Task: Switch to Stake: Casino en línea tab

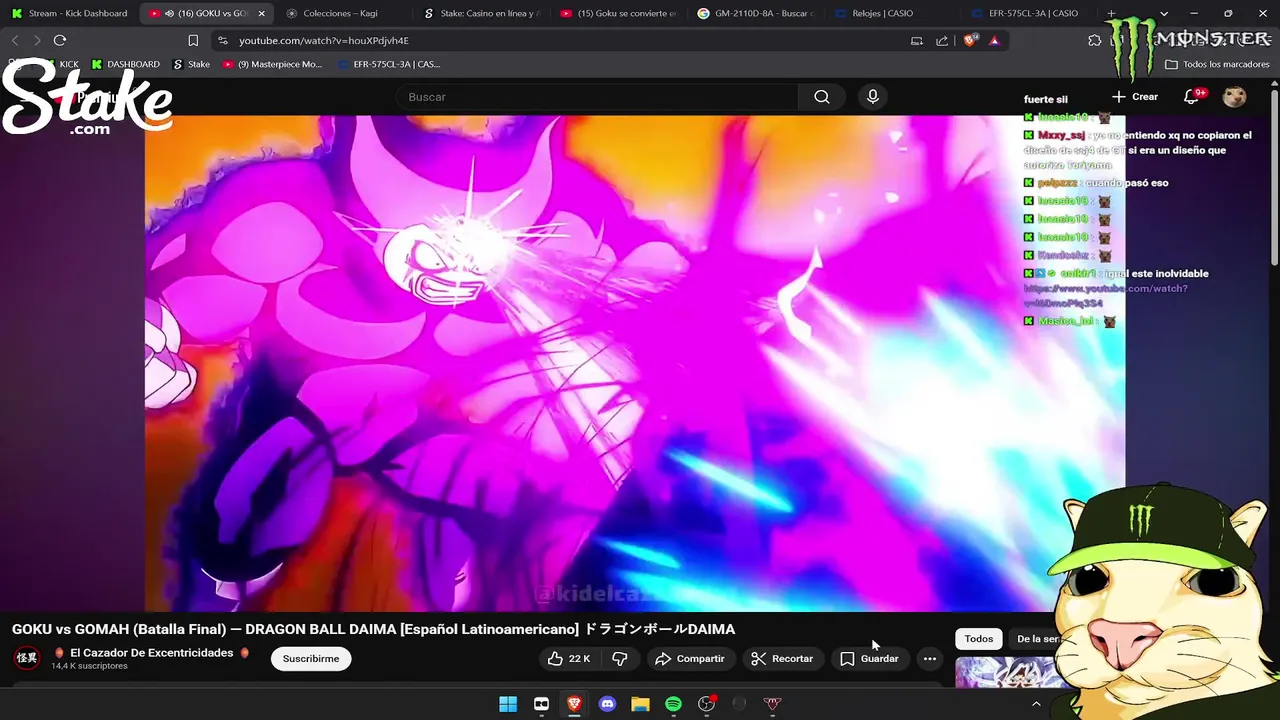Action: click(480, 14)
